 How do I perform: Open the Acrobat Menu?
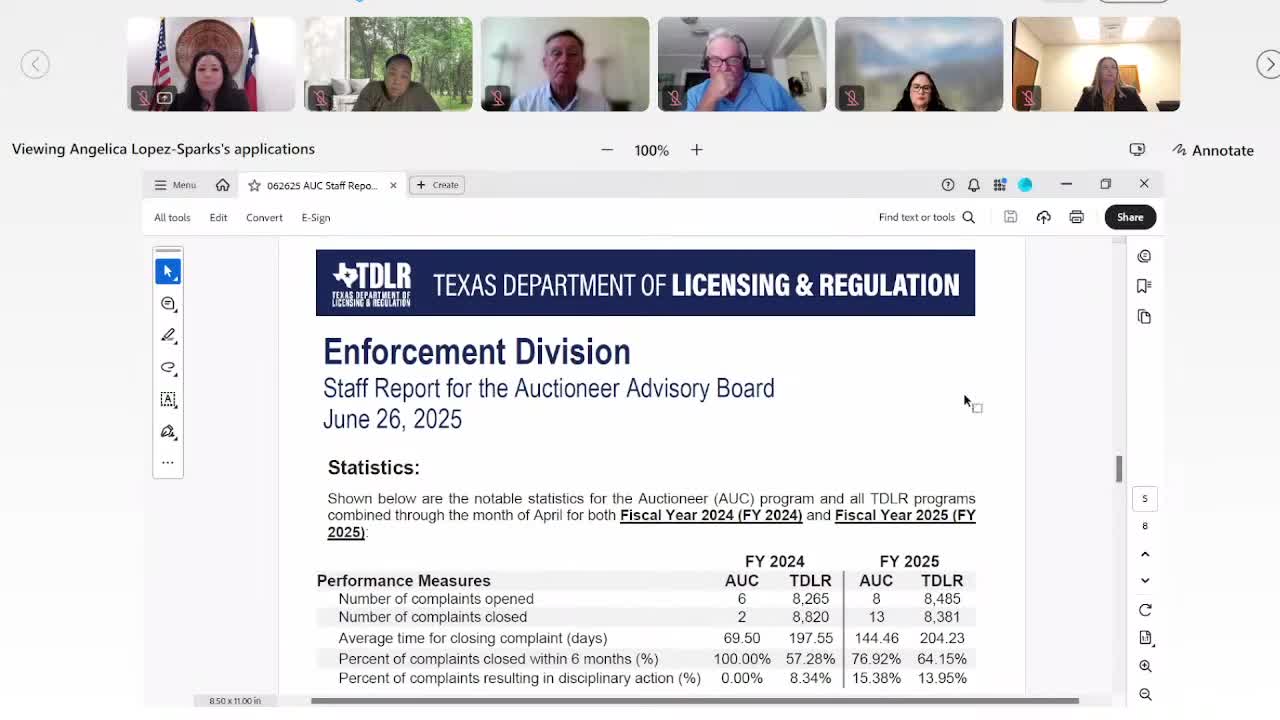tap(174, 185)
